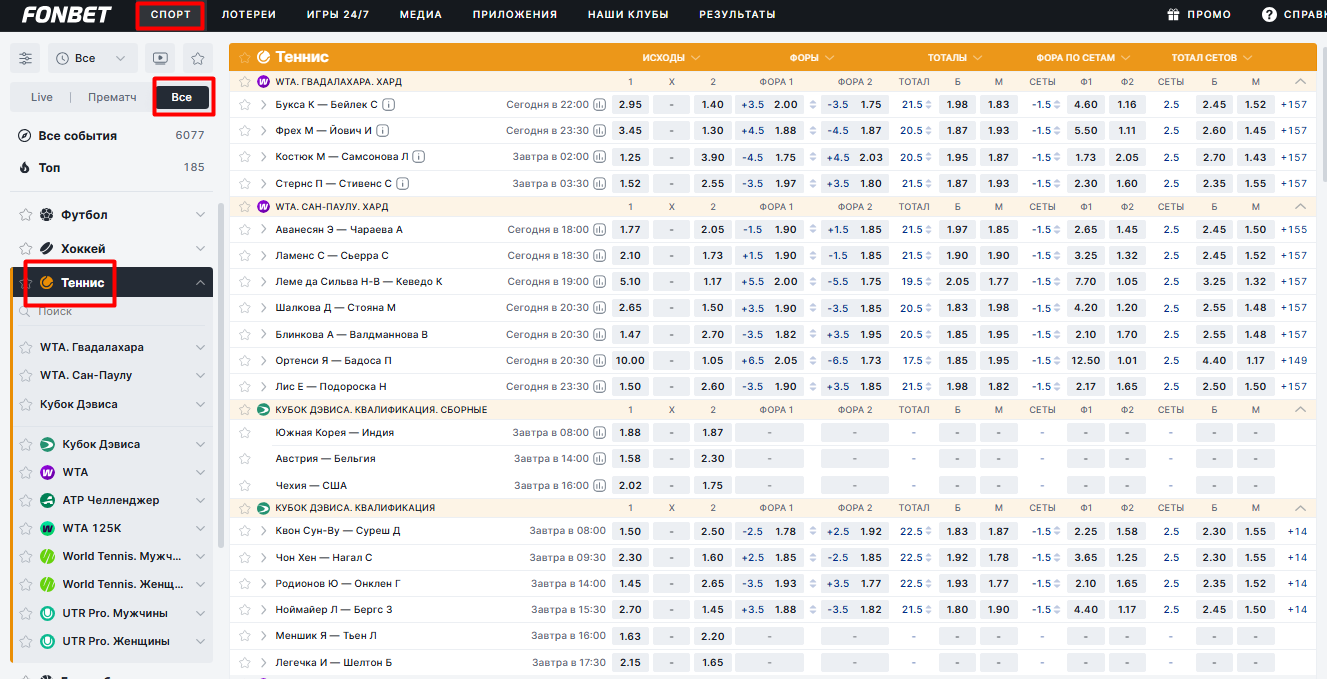
Task: Switch to the Прематч tab
Action: click(x=112, y=97)
